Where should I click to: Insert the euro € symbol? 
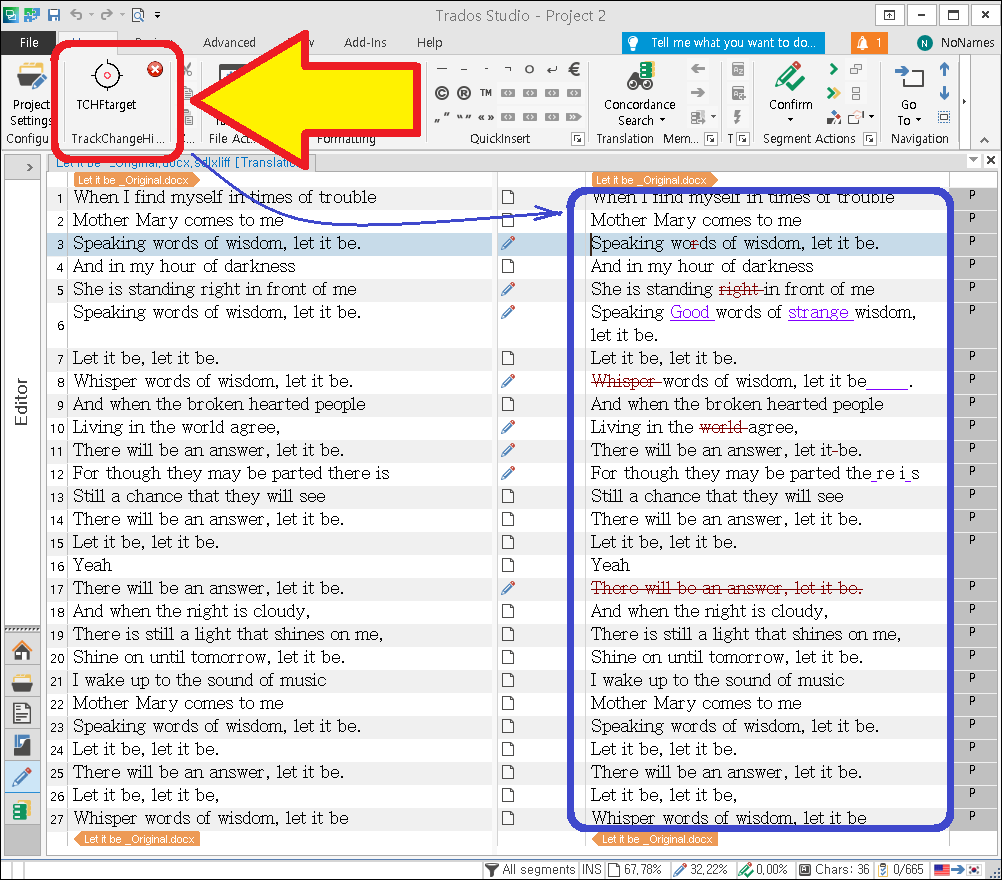[x=574, y=69]
